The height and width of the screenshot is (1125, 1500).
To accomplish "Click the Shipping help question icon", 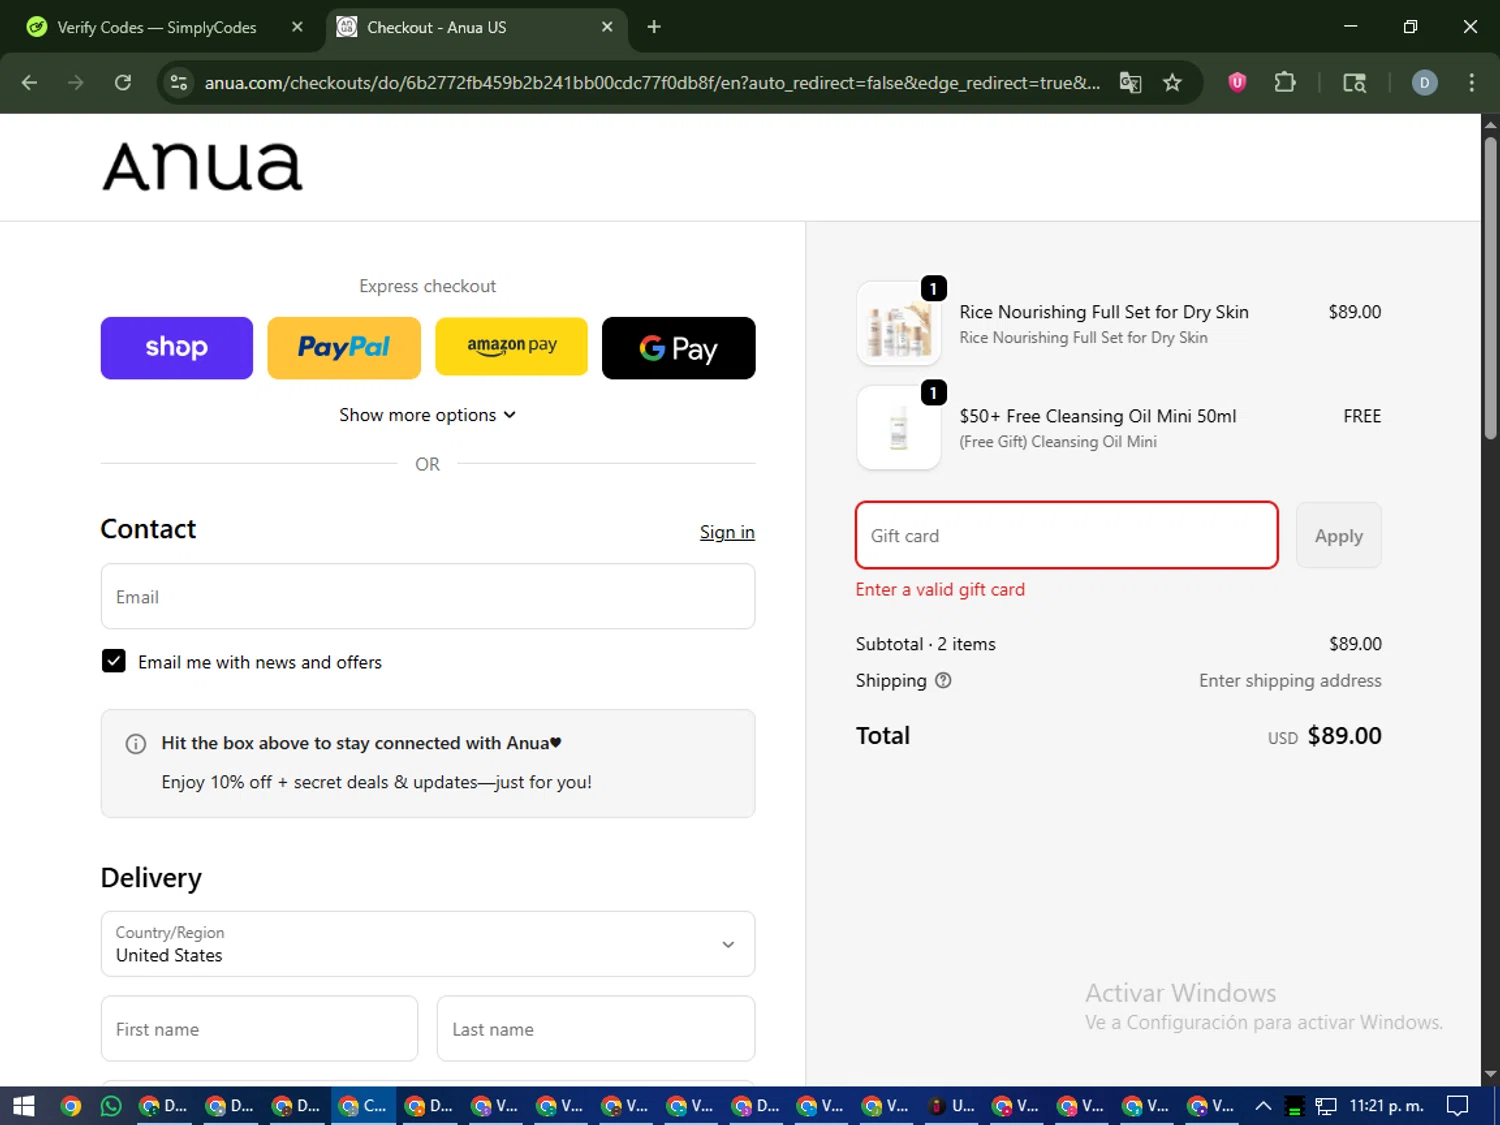I will (943, 681).
